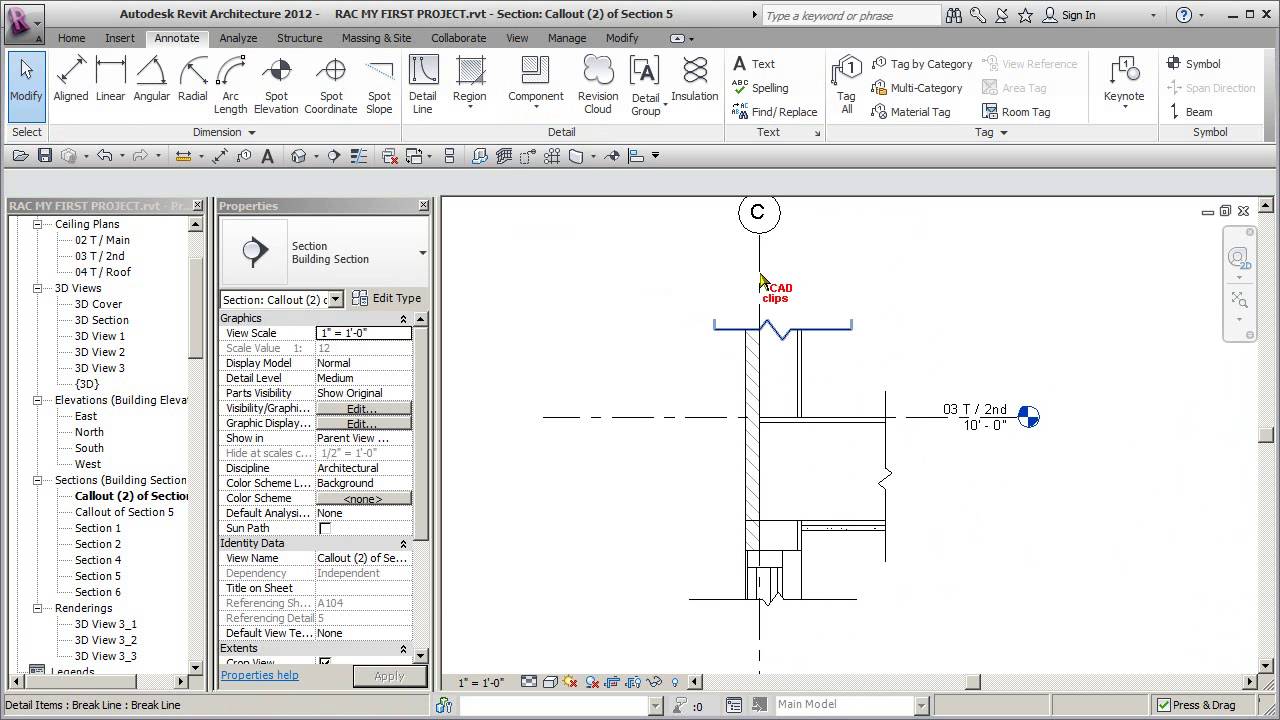Start the Detail Line tool
1280x720 pixels.
click(x=423, y=84)
